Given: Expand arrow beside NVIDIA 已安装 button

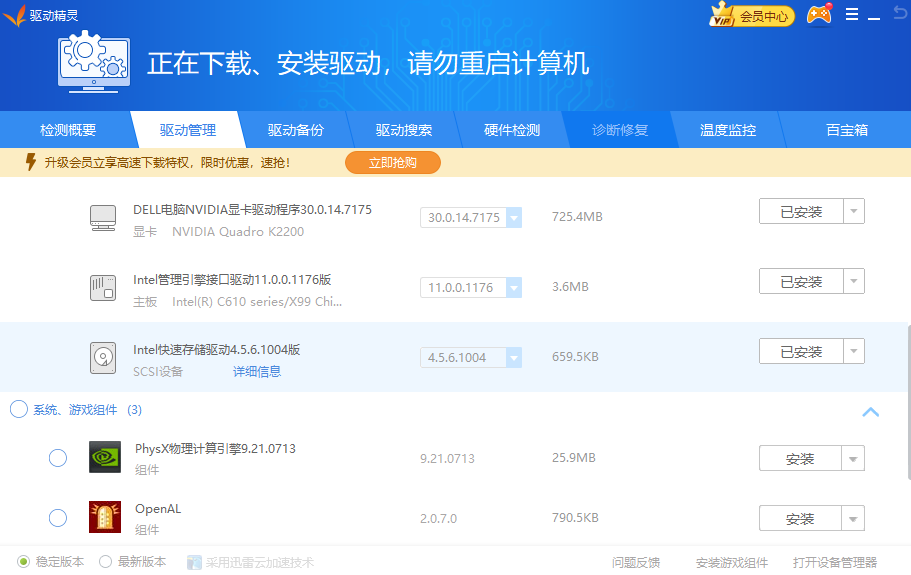Looking at the screenshot, I should (x=853, y=211).
